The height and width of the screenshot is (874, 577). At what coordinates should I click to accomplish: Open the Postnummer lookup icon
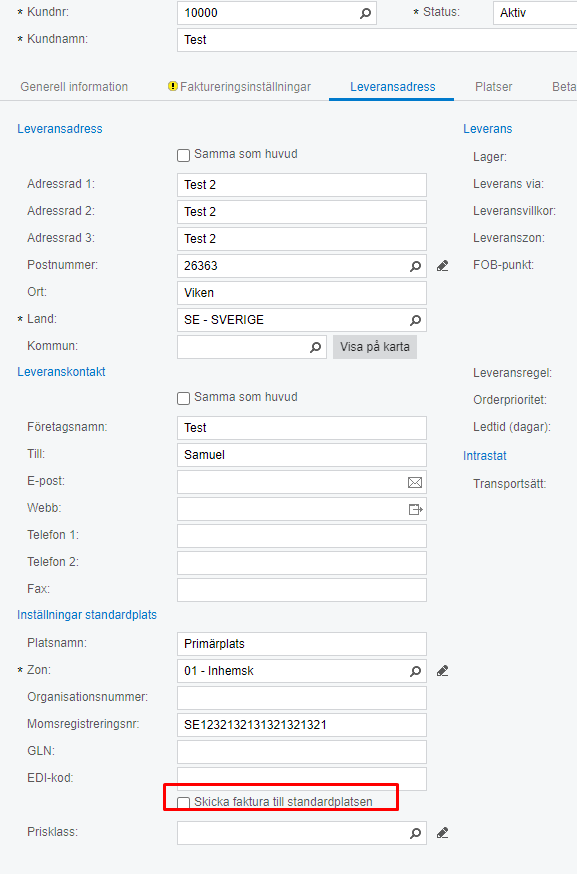tap(415, 265)
